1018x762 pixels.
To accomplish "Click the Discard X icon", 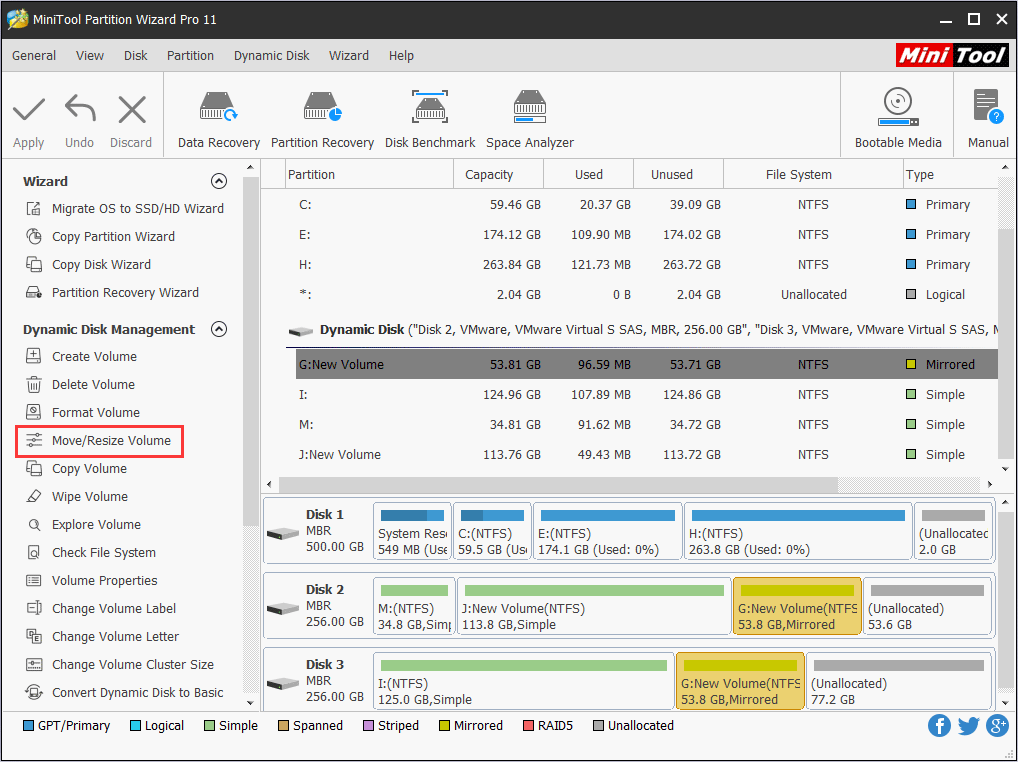I will click(132, 109).
